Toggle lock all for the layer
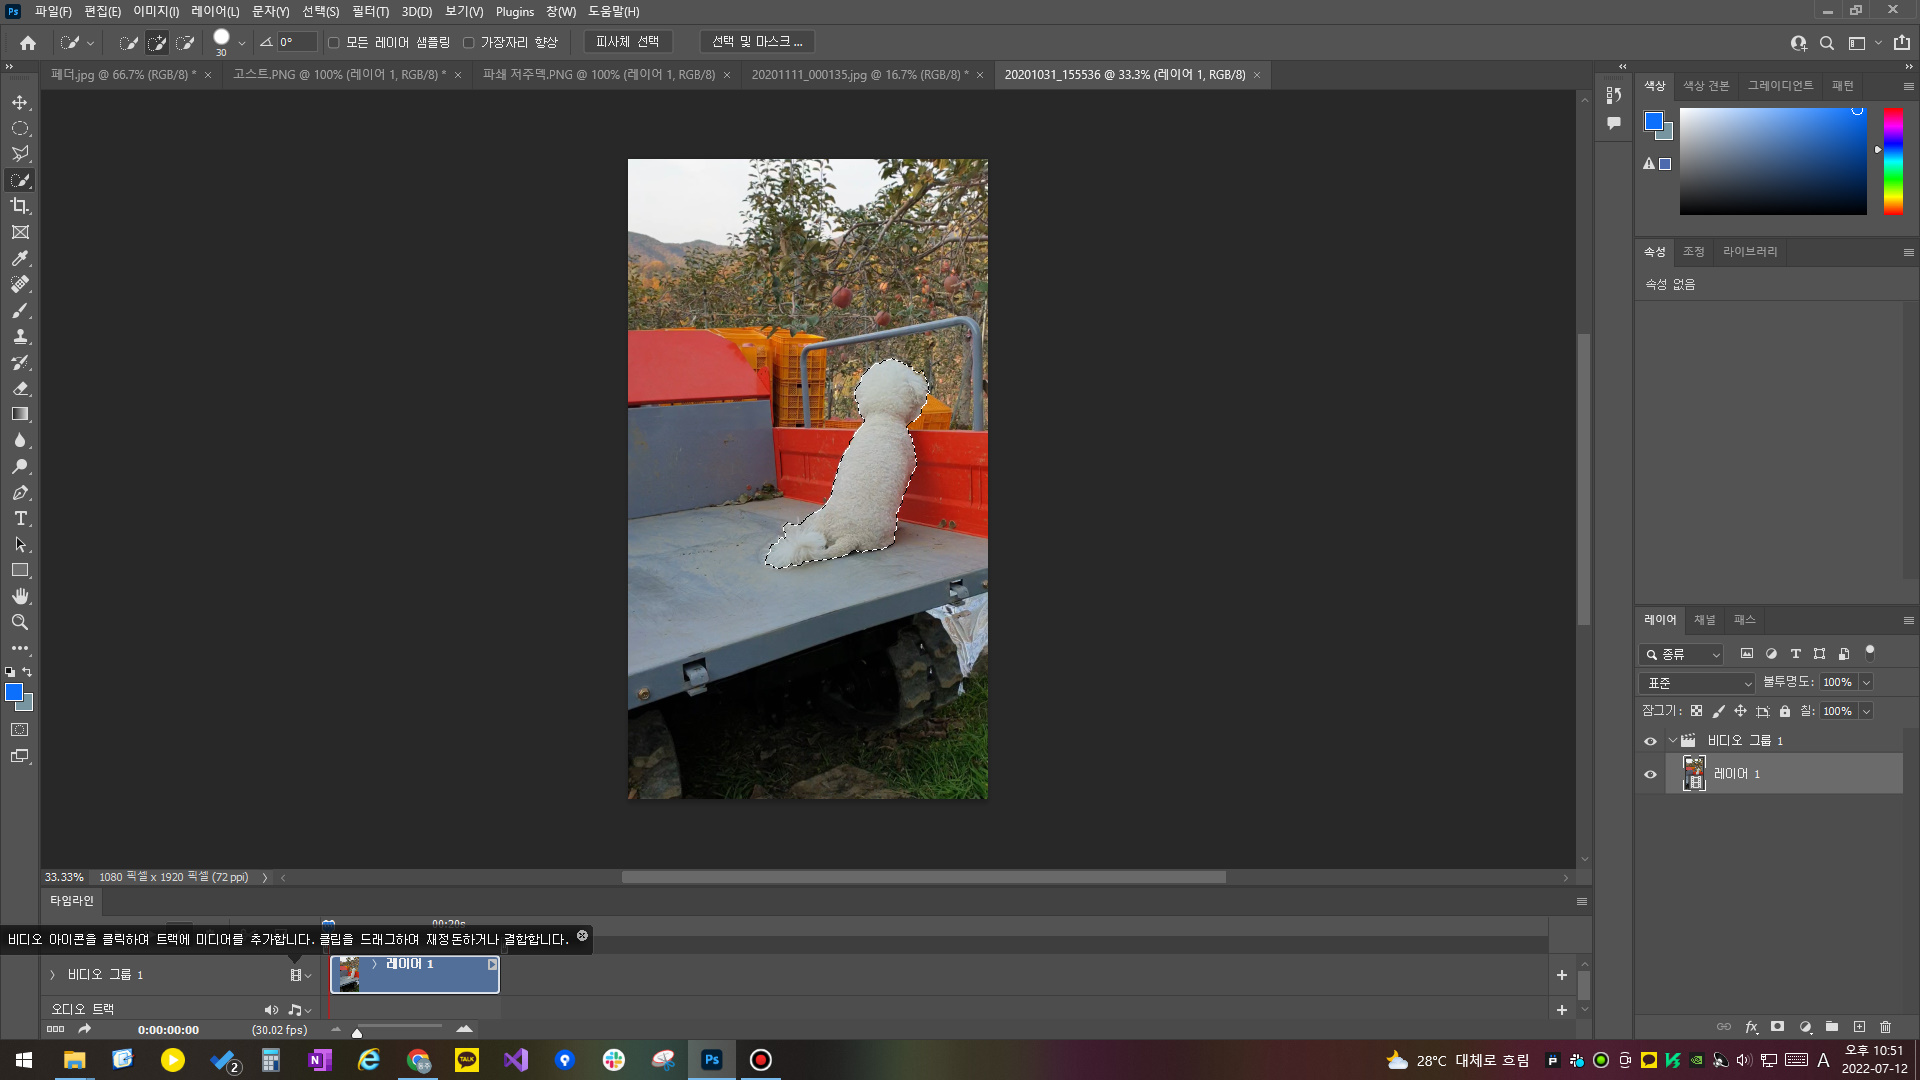 coord(1785,711)
